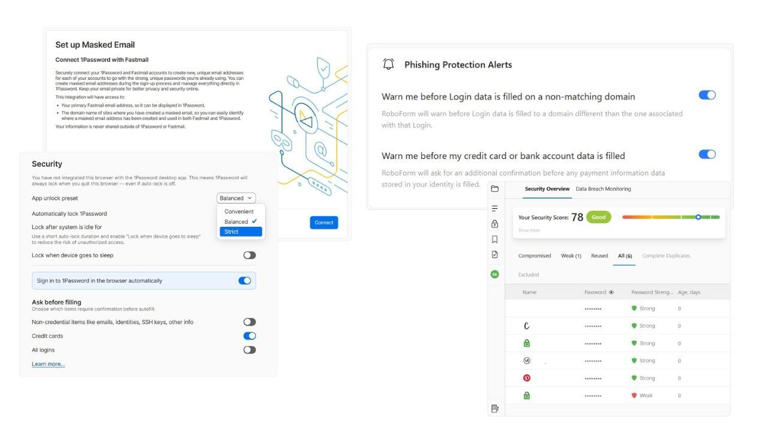Choose Balanced in unlock preset menu
768x432 pixels.
tap(240, 221)
